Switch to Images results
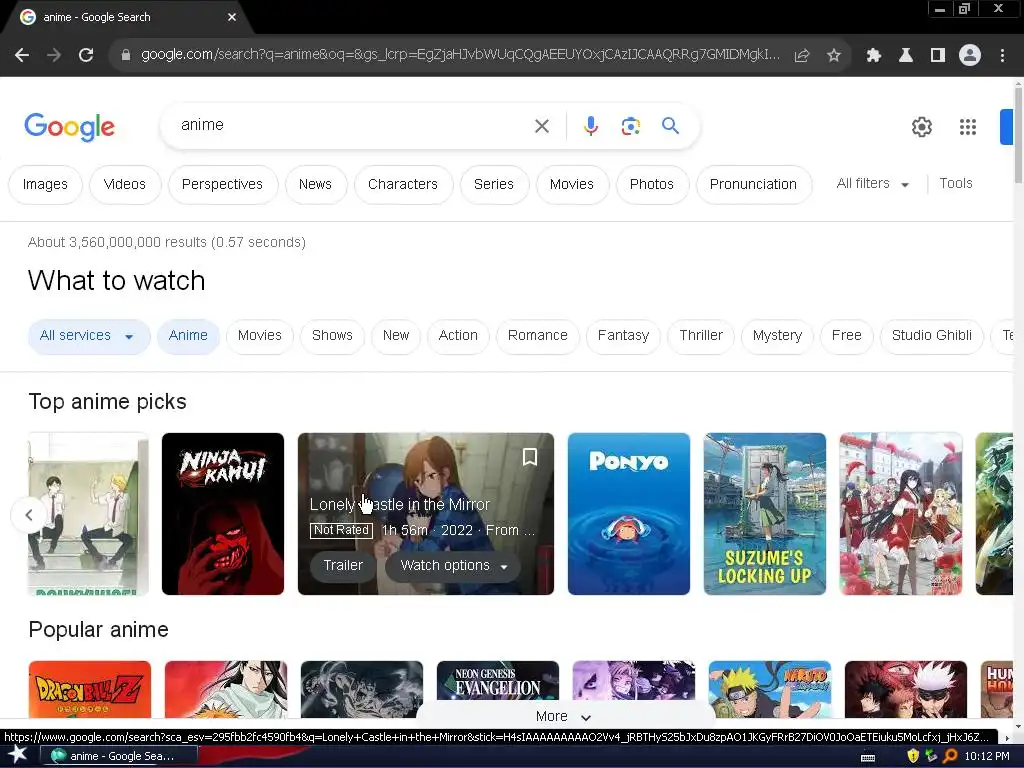This screenshot has height=768, width=1024. click(x=45, y=185)
